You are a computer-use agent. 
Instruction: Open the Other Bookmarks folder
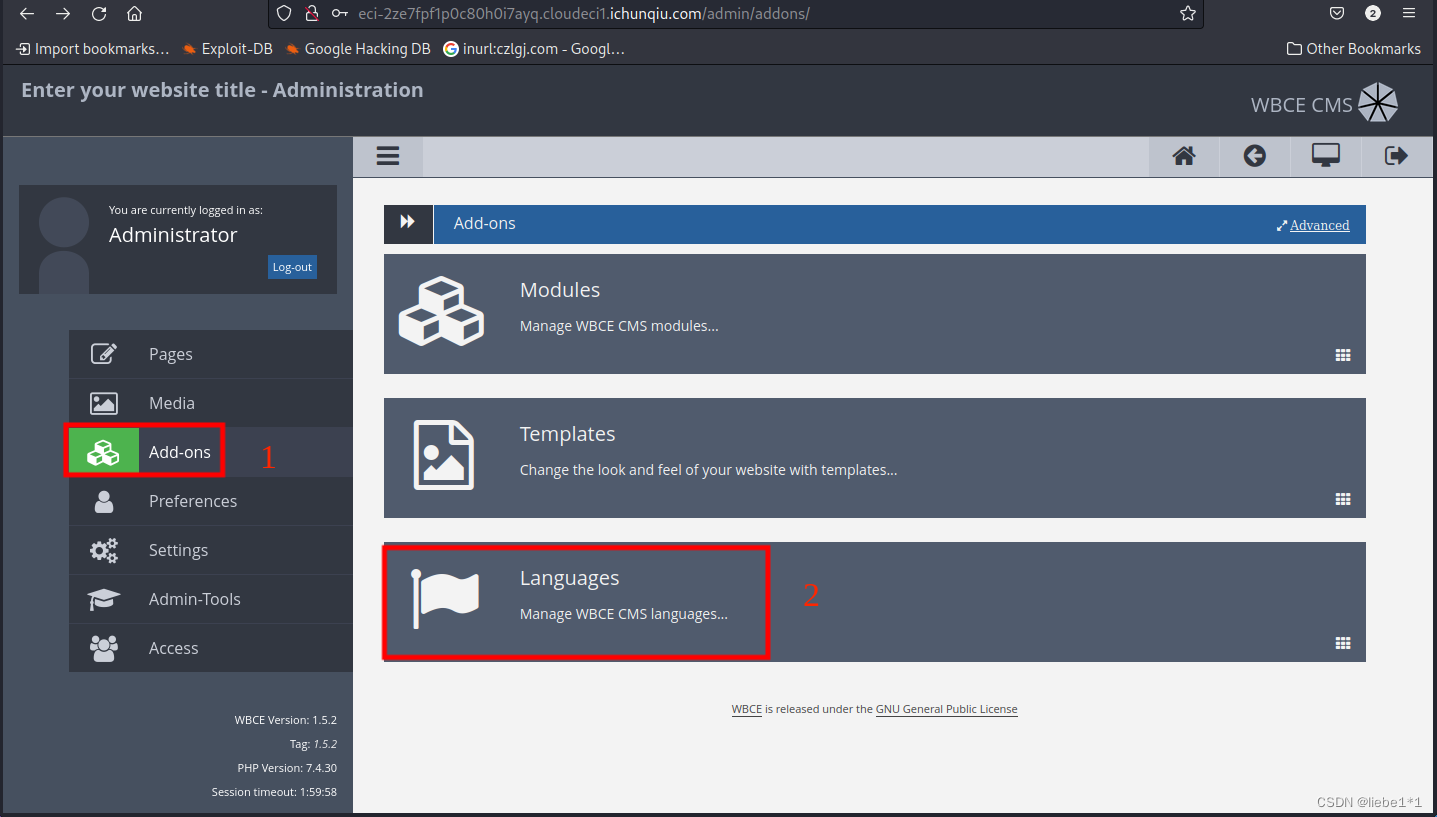pos(1354,48)
